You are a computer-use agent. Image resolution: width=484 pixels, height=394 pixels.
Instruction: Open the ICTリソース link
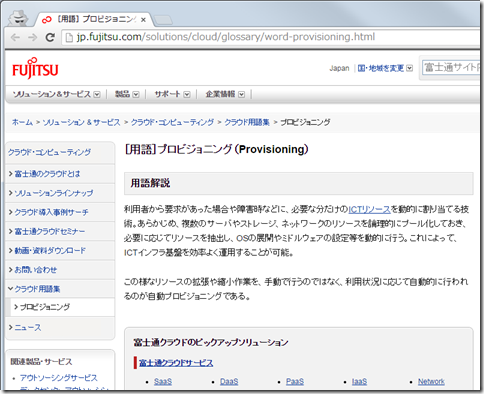369,209
